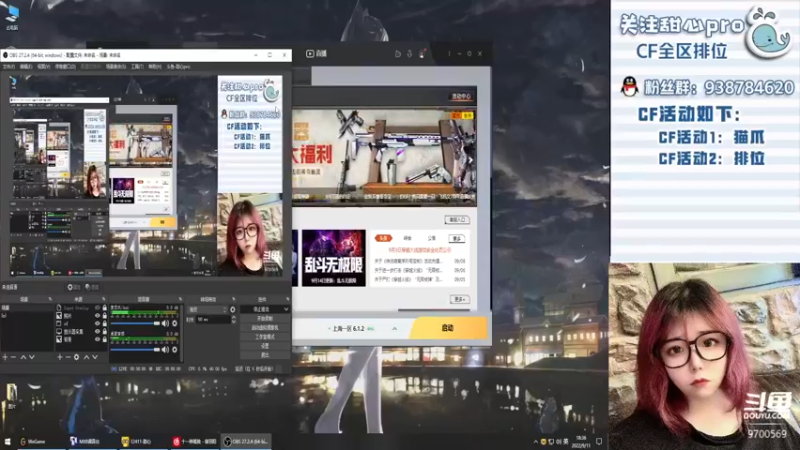The width and height of the screenshot is (800, 450).
Task: Open properties gear button above scenes panel
Action: (x=74, y=287)
